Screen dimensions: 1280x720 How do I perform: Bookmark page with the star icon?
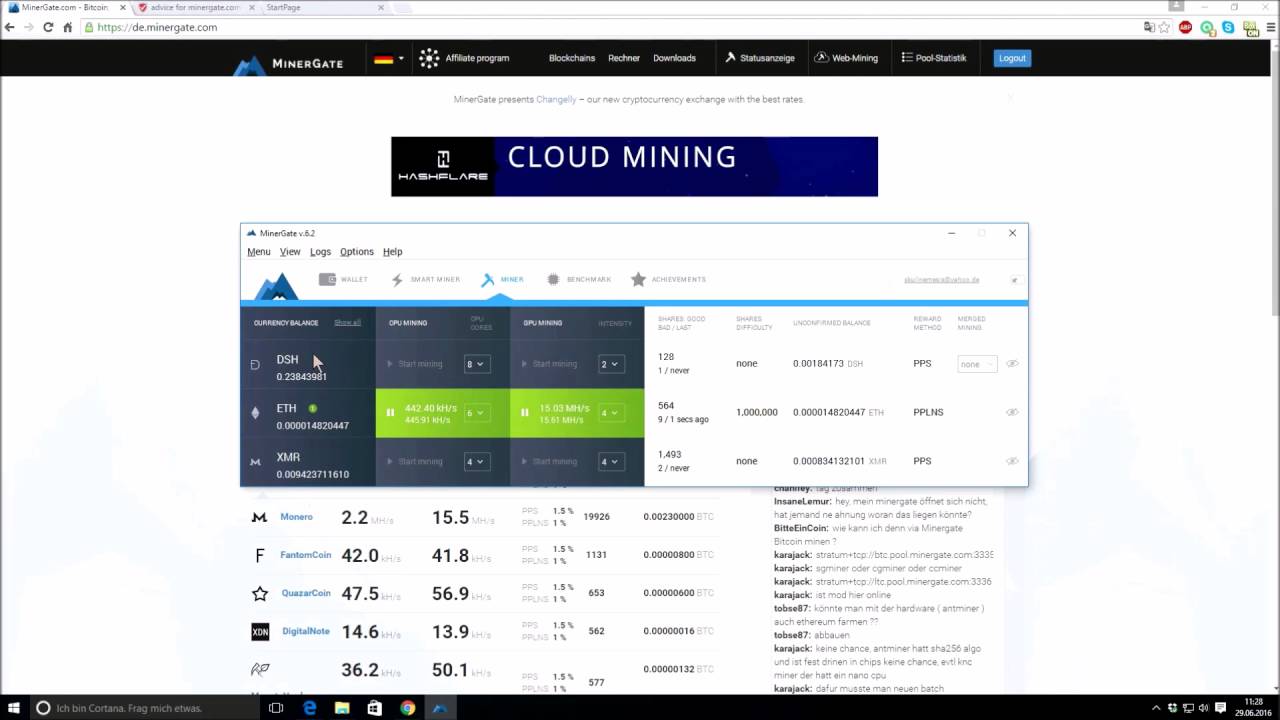pos(1165,27)
